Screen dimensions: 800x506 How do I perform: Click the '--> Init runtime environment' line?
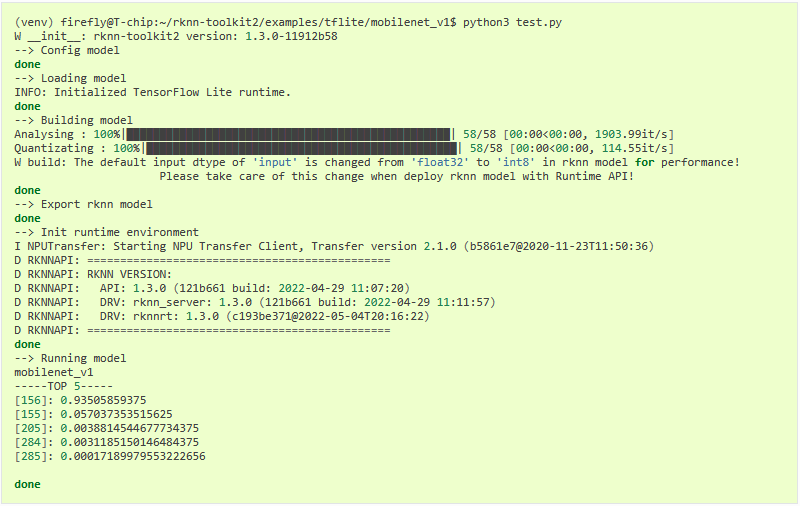click(x=107, y=233)
